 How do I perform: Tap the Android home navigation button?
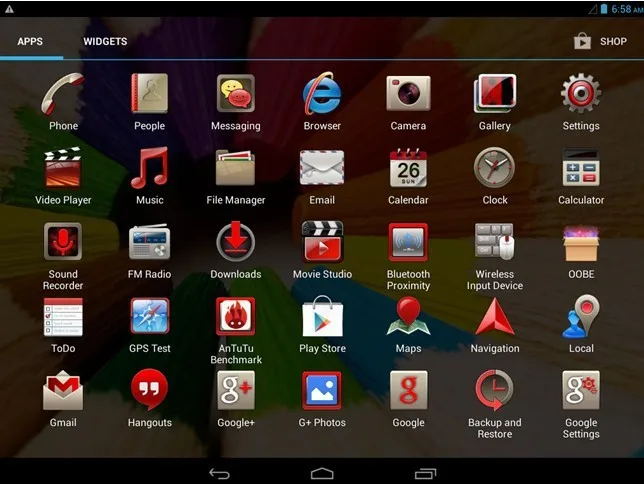tap(322, 474)
